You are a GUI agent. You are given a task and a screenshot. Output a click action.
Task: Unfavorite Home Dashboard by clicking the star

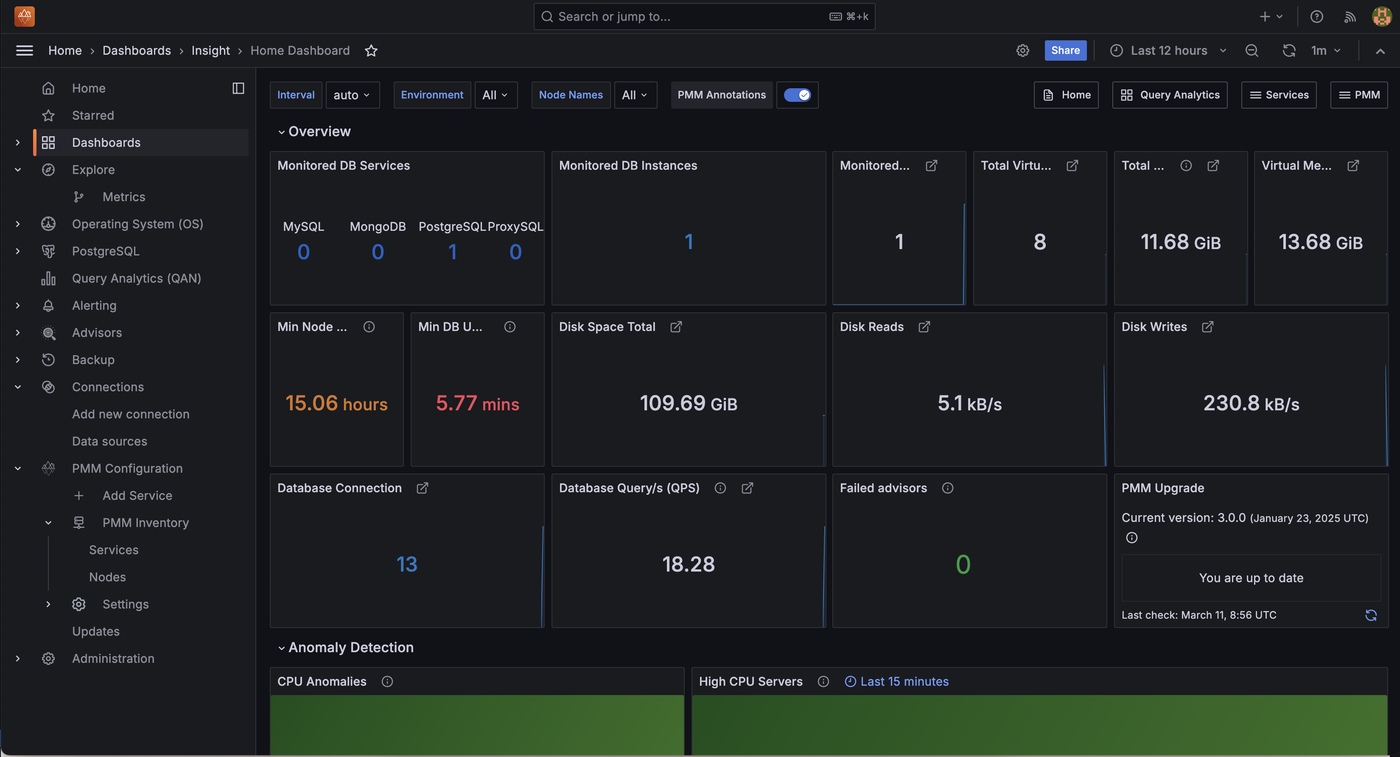click(371, 50)
